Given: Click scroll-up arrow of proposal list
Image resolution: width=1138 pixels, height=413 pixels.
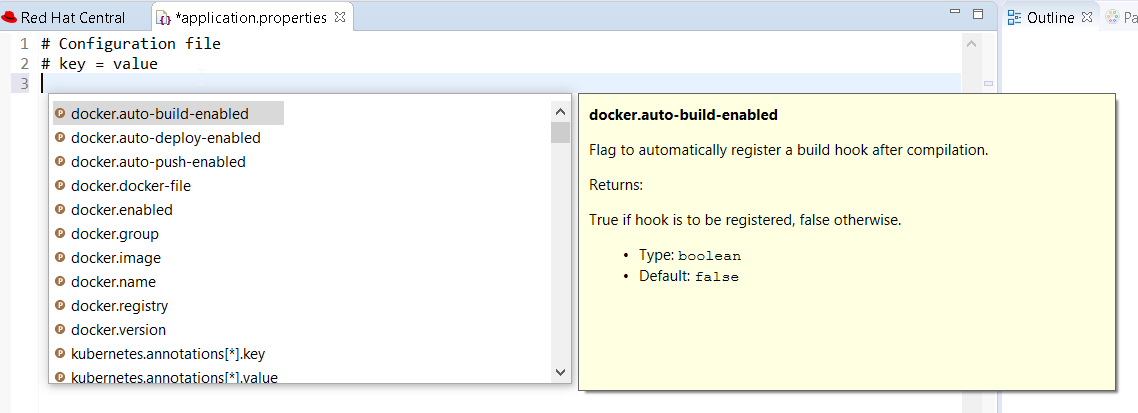Looking at the screenshot, I should click(x=560, y=112).
